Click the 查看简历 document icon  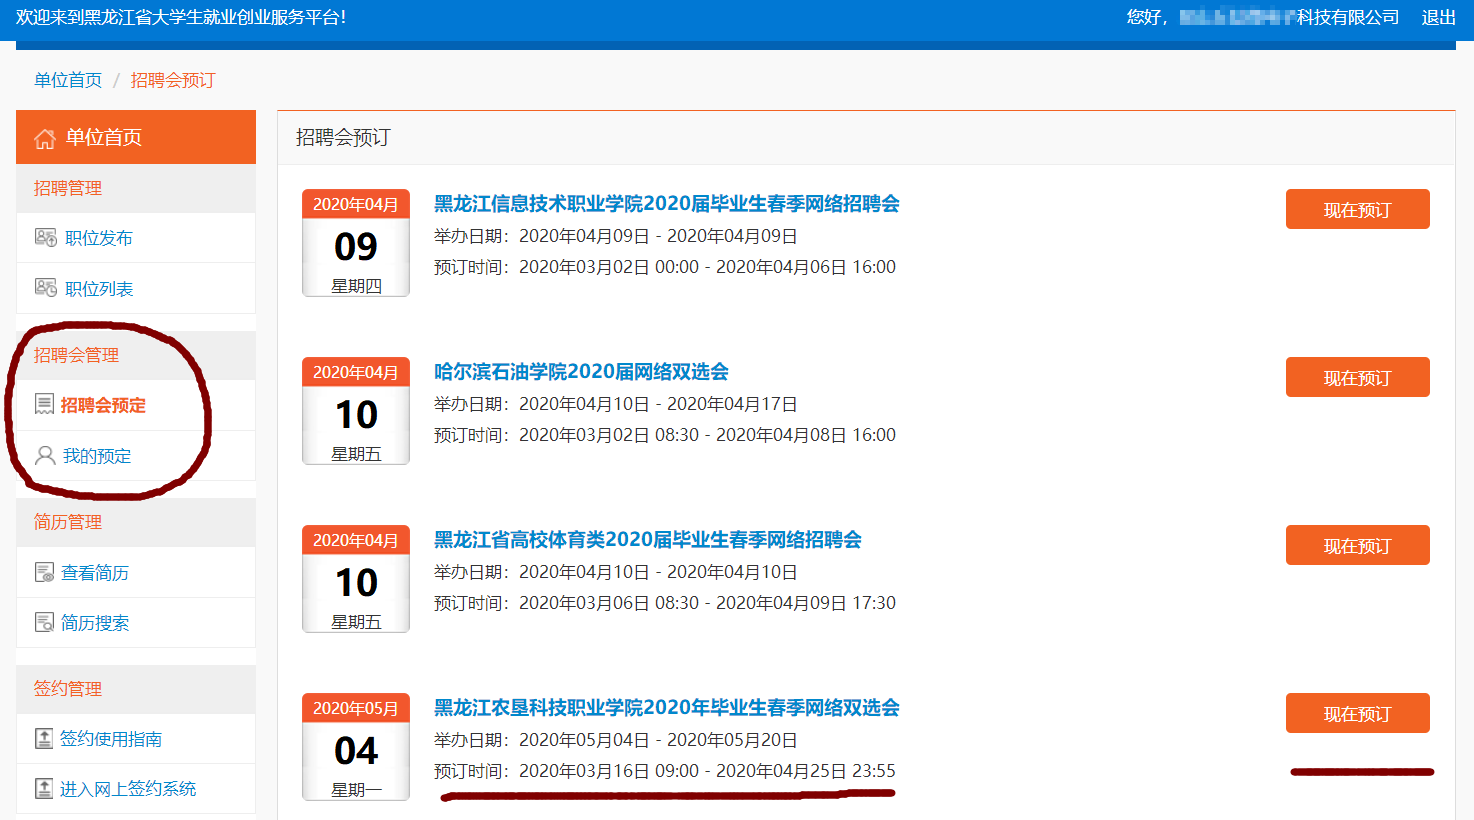coord(44,572)
